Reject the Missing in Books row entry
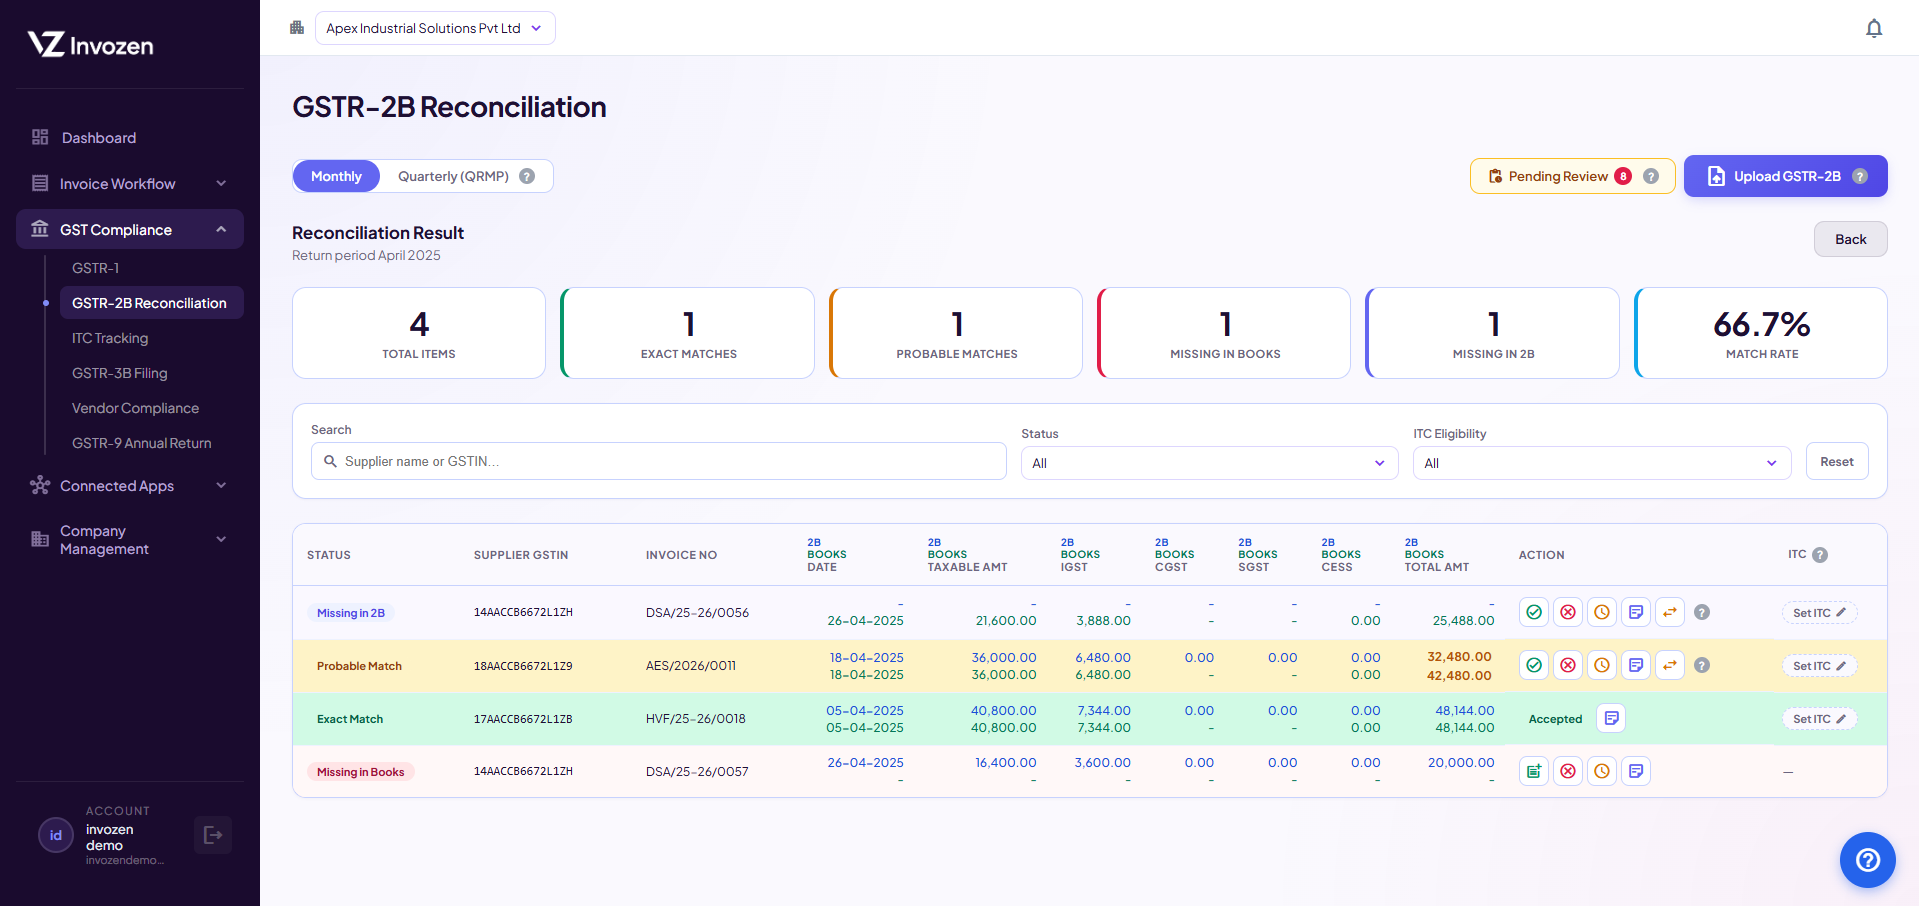 1568,771
